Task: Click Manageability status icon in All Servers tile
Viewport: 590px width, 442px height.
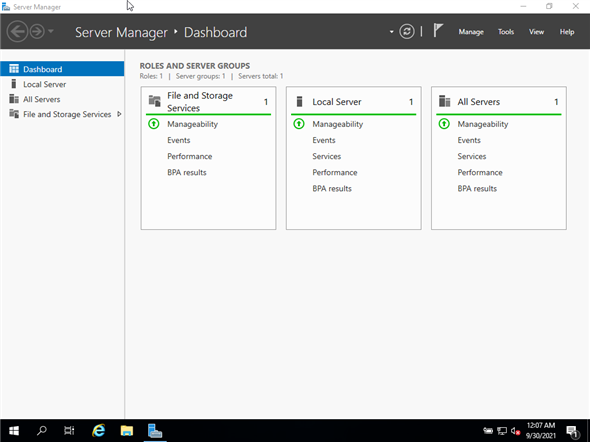Action: tap(444, 124)
